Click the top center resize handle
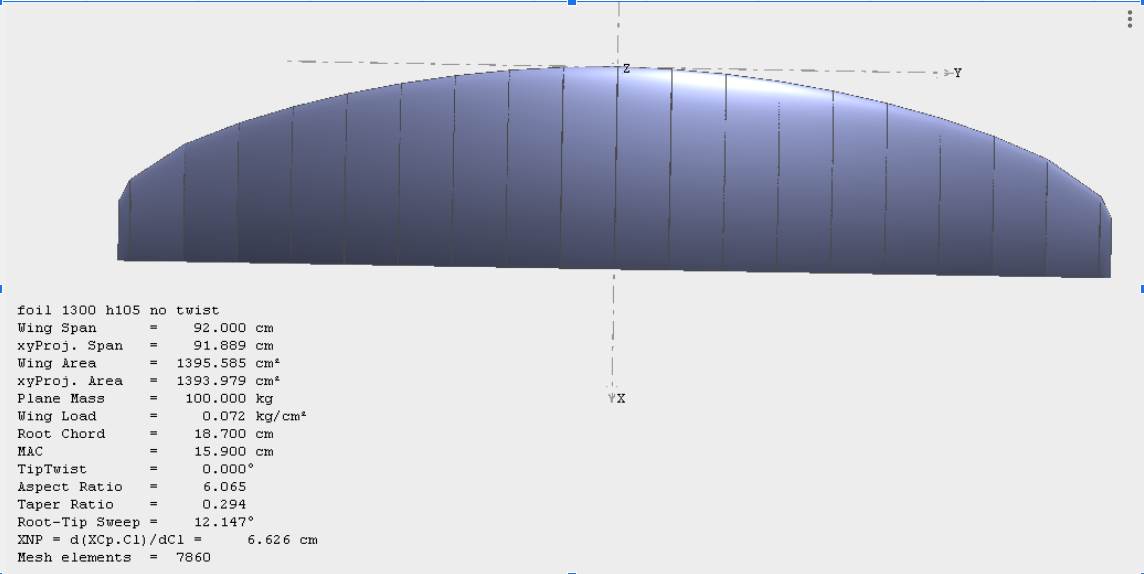This screenshot has width=1144, height=574. click(572, 3)
